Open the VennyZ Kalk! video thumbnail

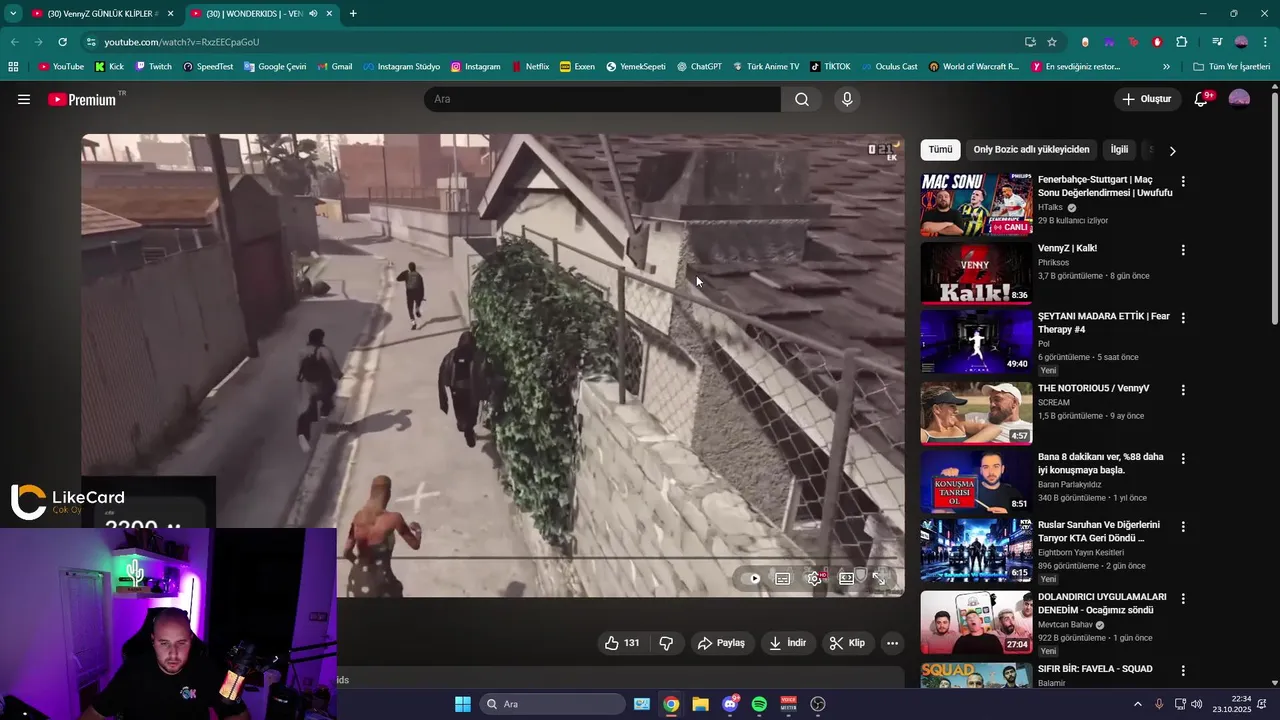[976, 273]
